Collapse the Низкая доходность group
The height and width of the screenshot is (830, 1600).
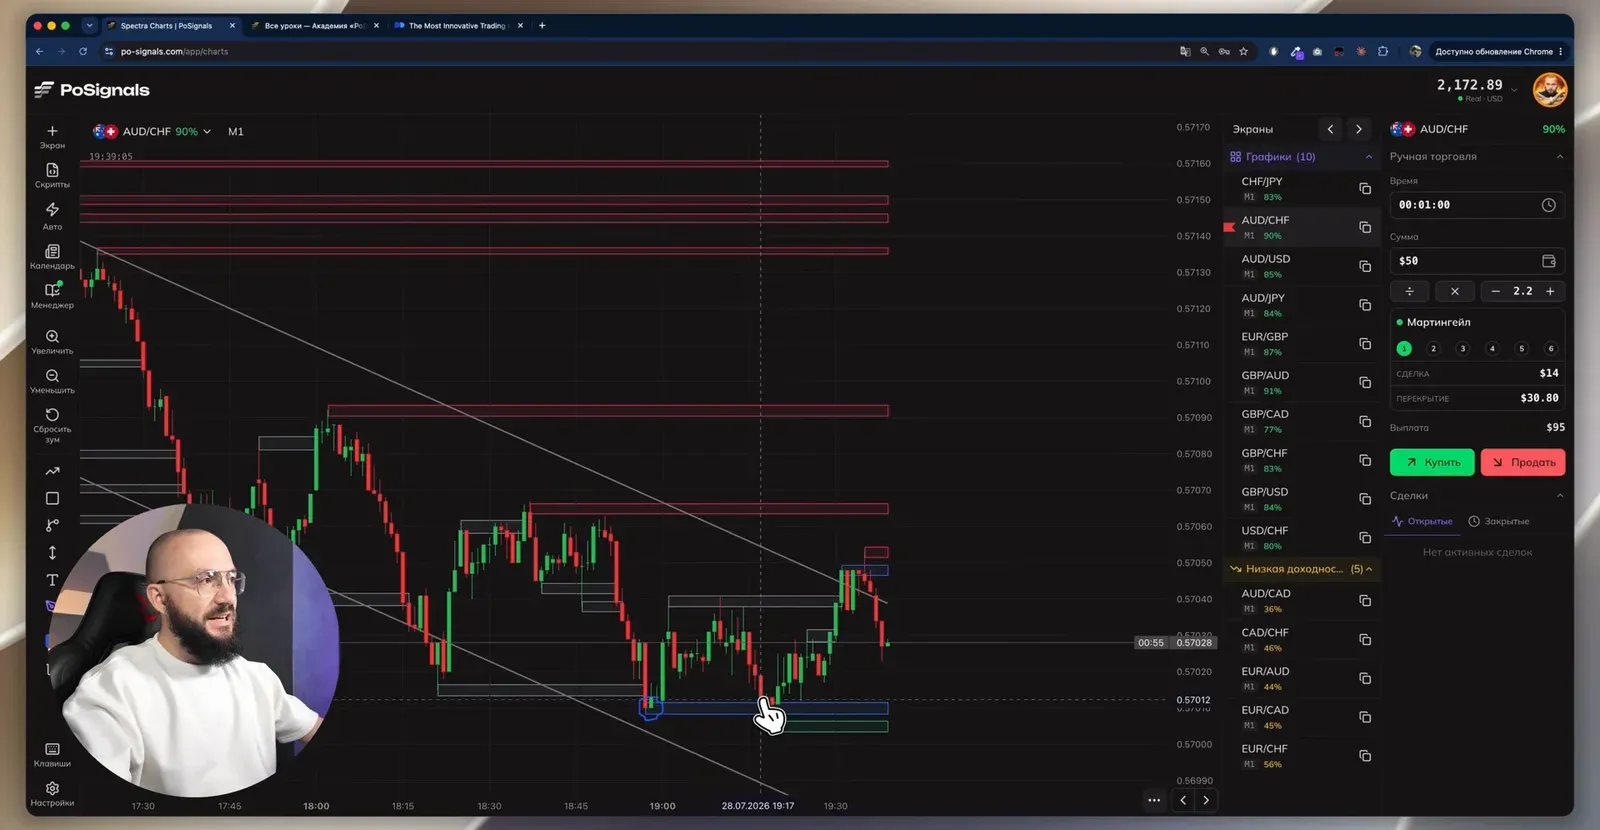(1369, 569)
